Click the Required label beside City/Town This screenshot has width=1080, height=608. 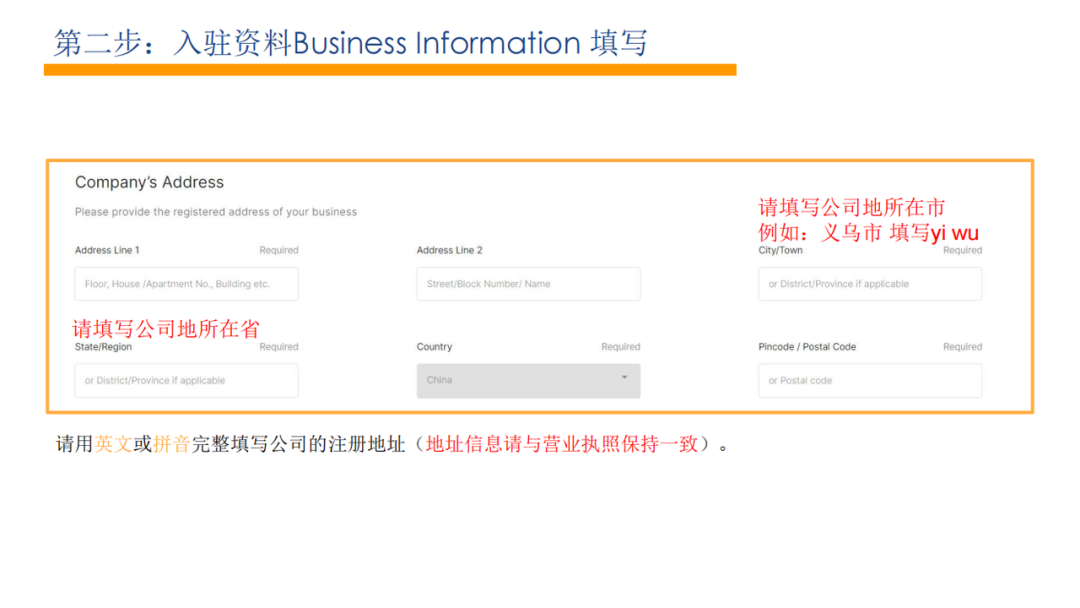click(x=961, y=250)
